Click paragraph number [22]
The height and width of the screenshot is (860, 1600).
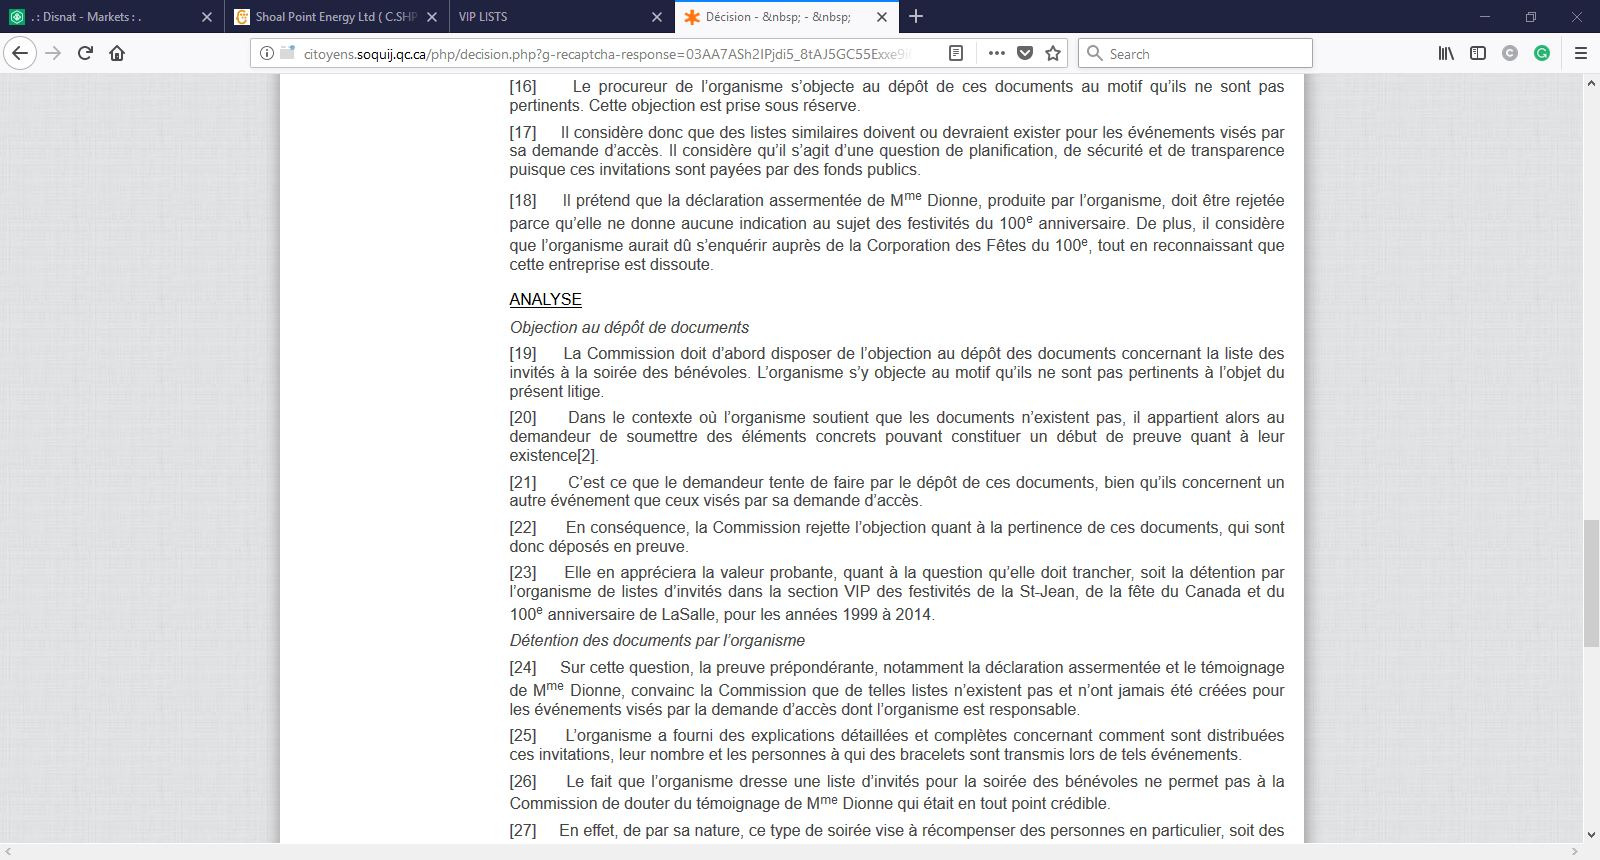coord(523,527)
